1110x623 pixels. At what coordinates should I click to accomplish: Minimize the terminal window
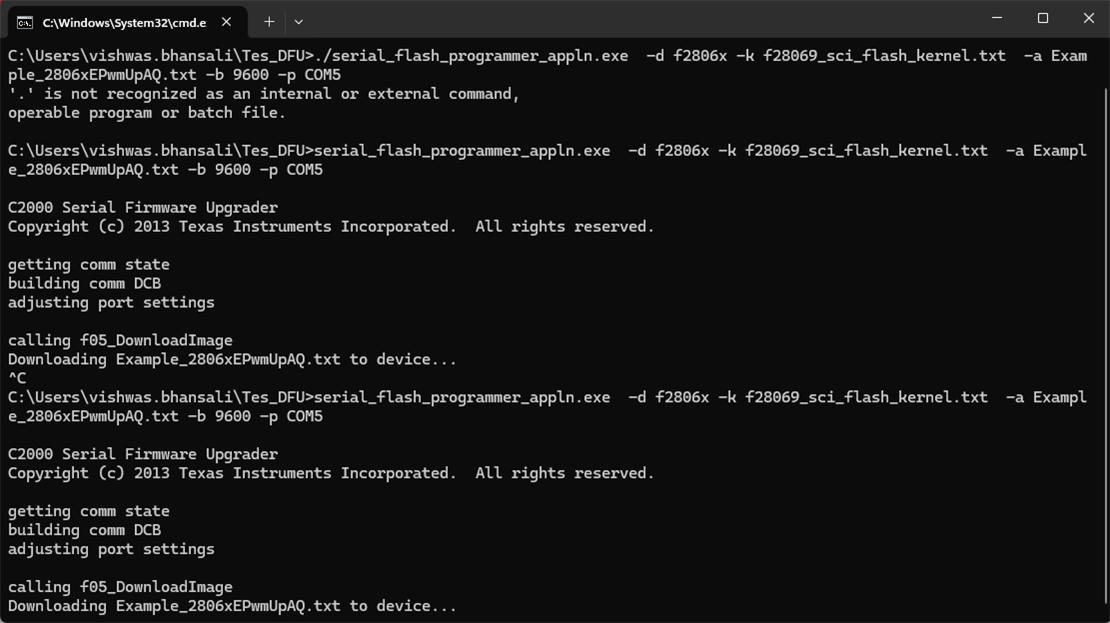pyautogui.click(x=996, y=18)
